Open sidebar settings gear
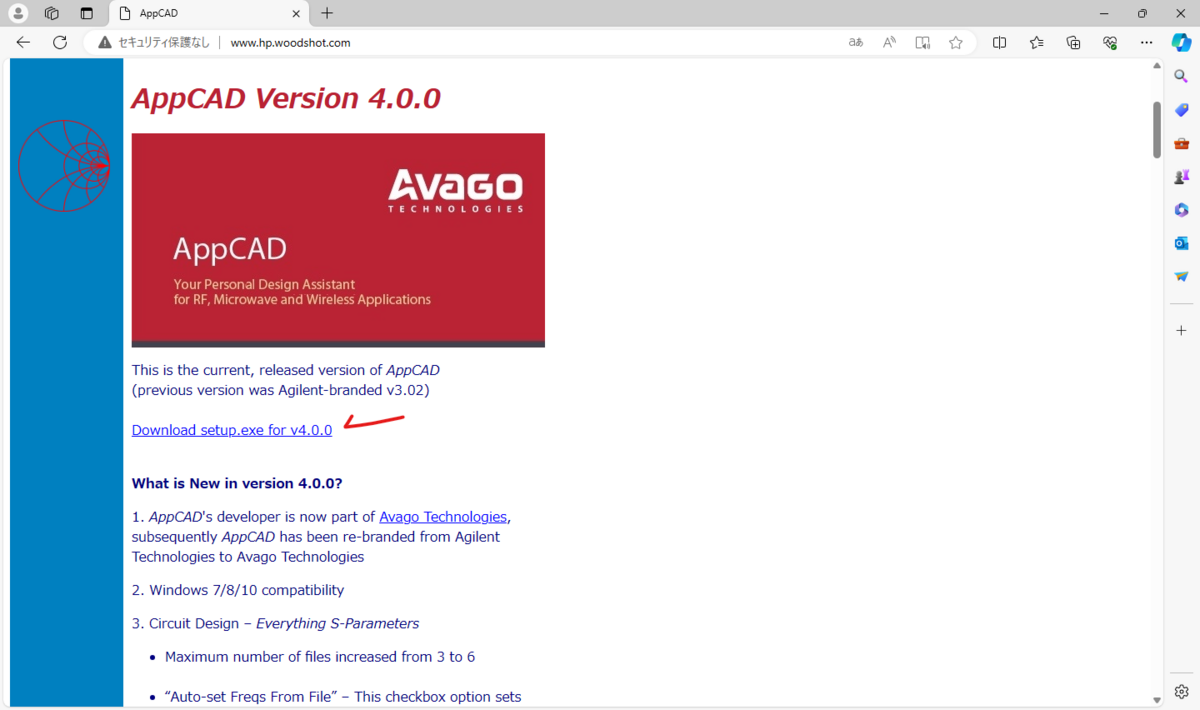This screenshot has width=1200, height=710. point(1181,692)
